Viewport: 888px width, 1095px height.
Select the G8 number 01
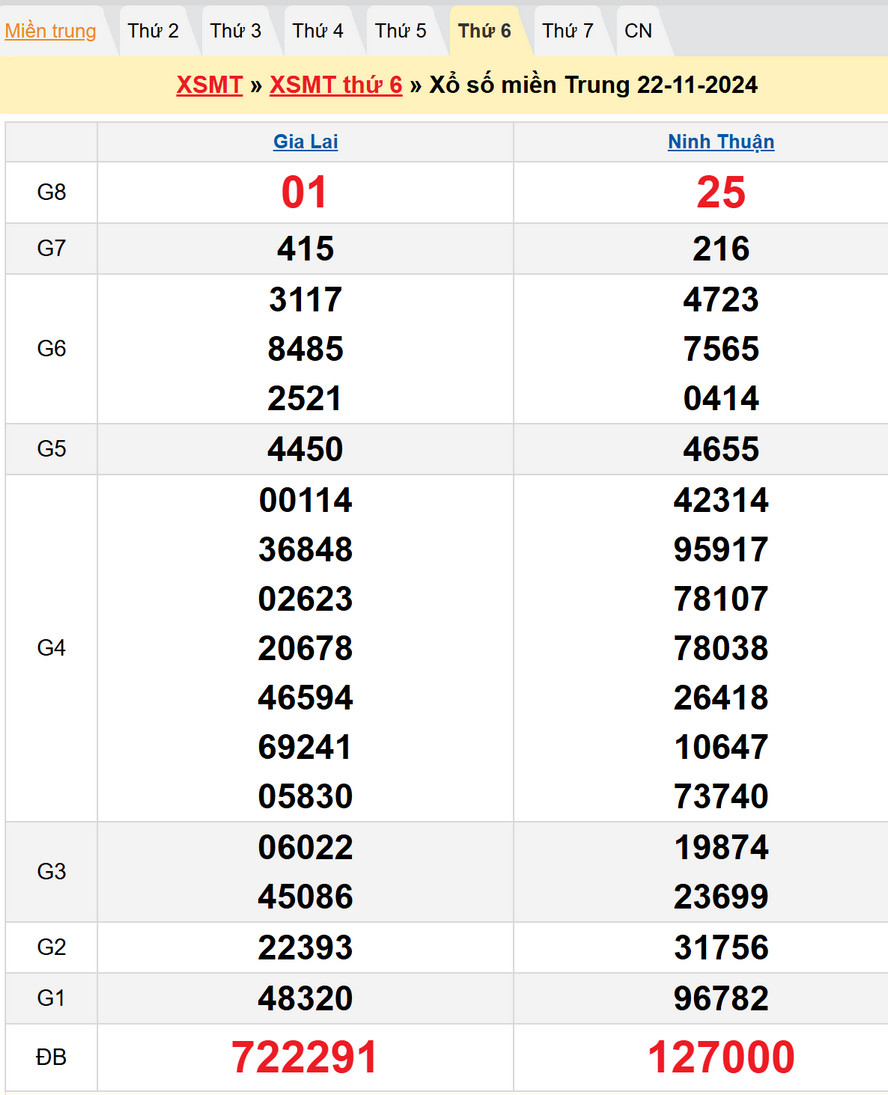point(305,192)
